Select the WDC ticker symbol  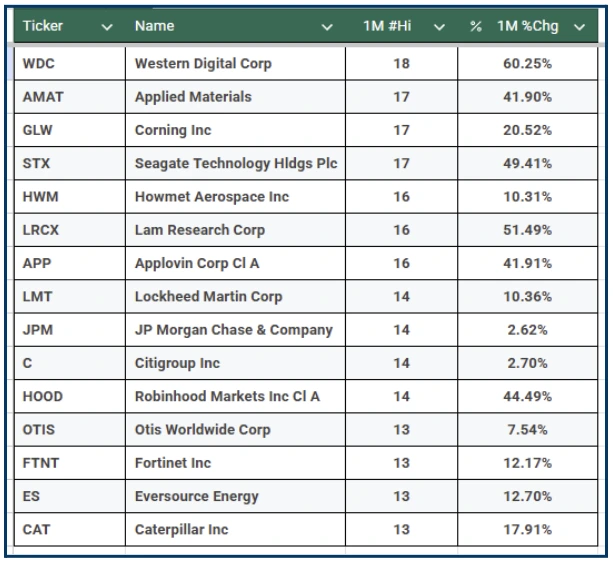[40, 64]
